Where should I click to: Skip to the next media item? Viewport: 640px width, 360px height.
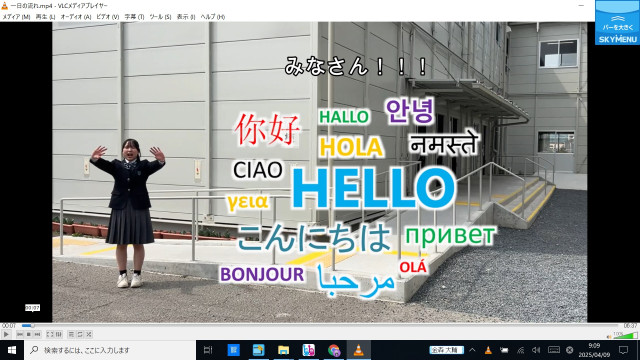pos(37,334)
